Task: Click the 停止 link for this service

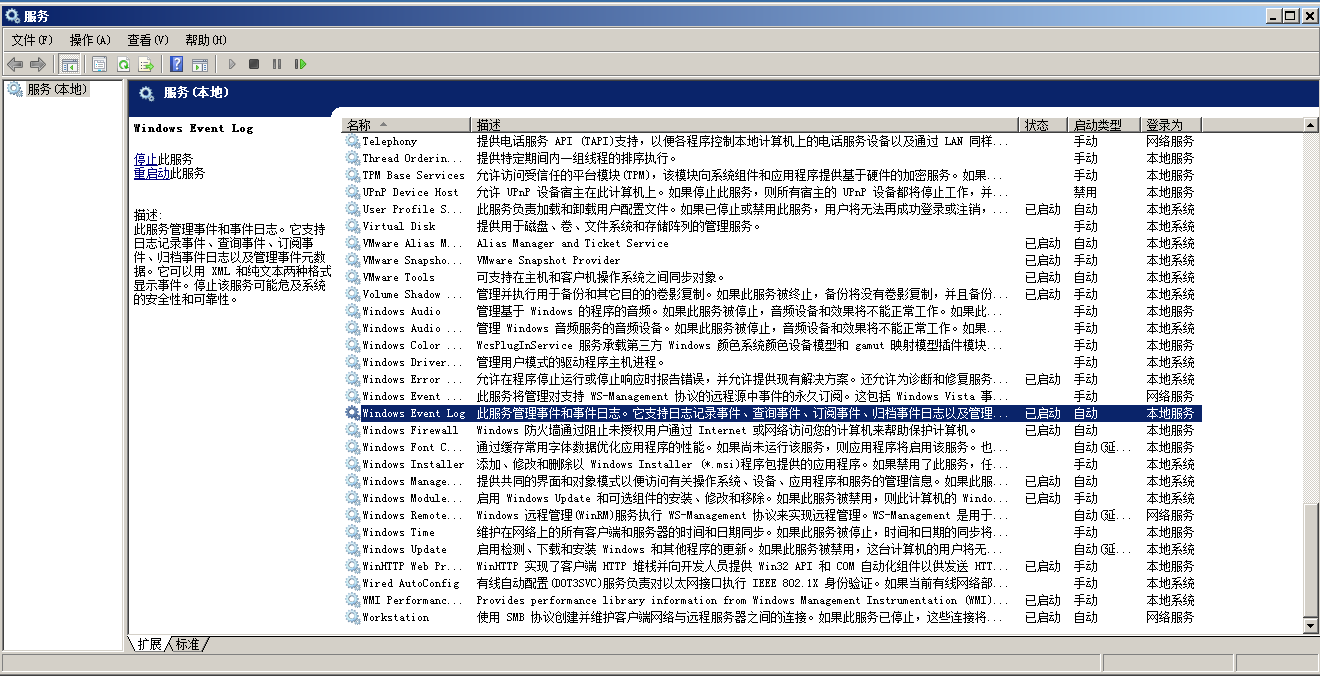Action: point(146,159)
